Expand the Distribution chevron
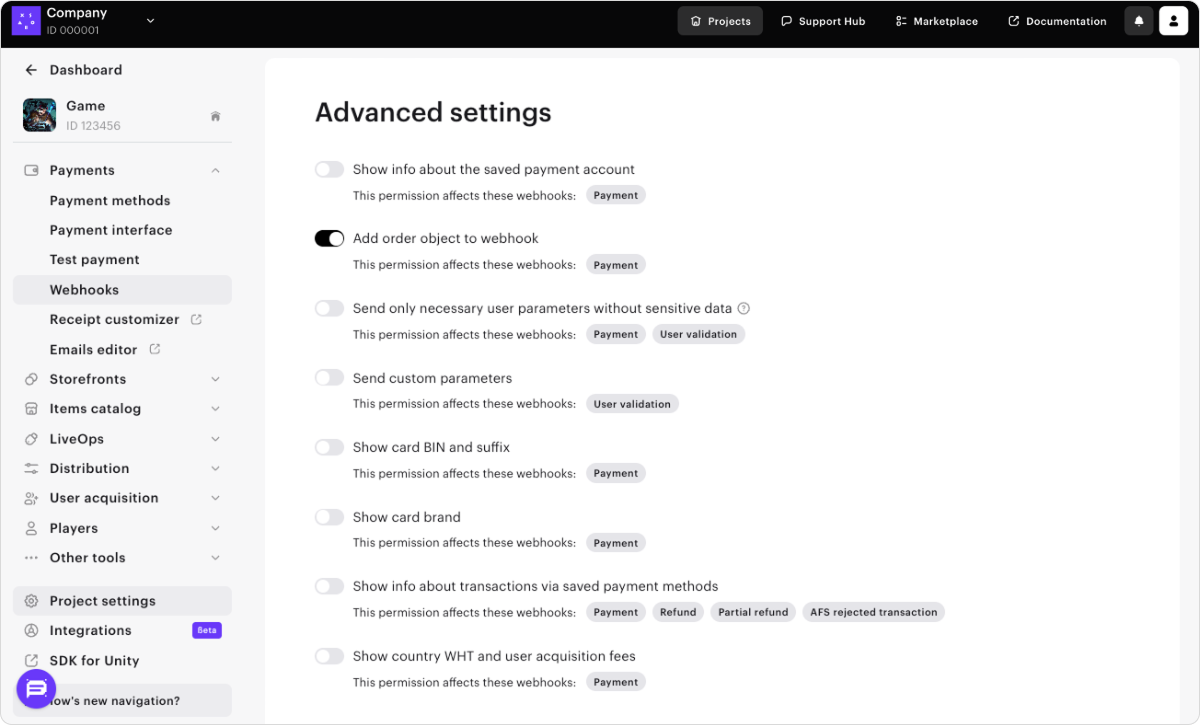 tap(216, 468)
